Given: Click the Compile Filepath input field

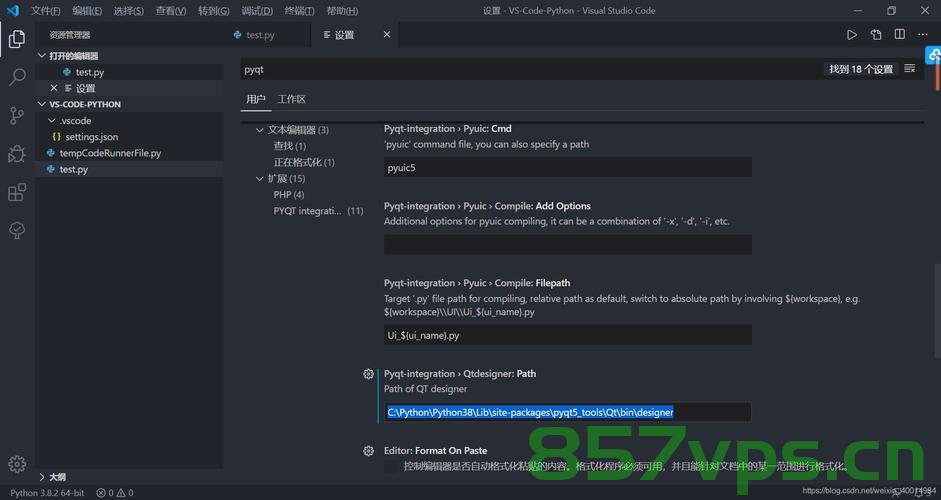Looking at the screenshot, I should pyautogui.click(x=568, y=335).
